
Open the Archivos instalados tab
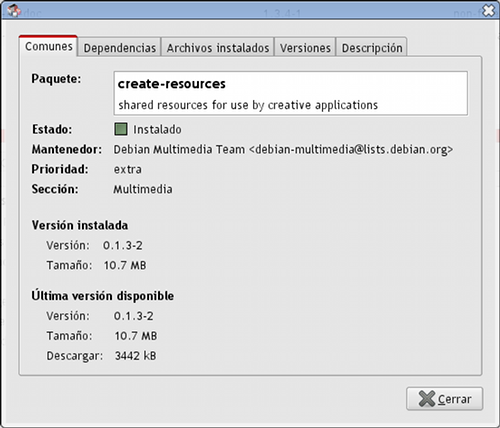(218, 48)
